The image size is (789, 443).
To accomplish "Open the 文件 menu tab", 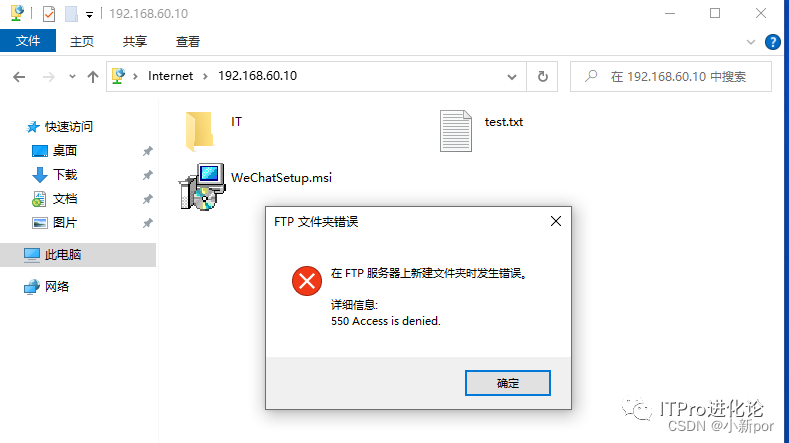I will pos(28,41).
